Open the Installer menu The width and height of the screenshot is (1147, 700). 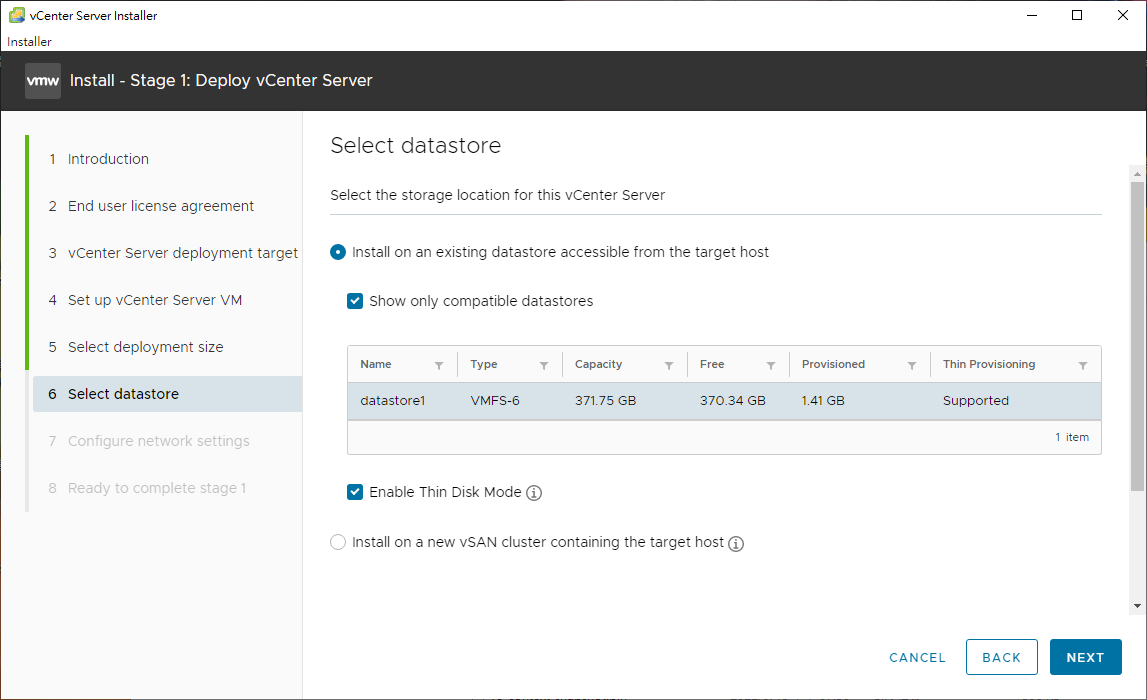[29, 42]
